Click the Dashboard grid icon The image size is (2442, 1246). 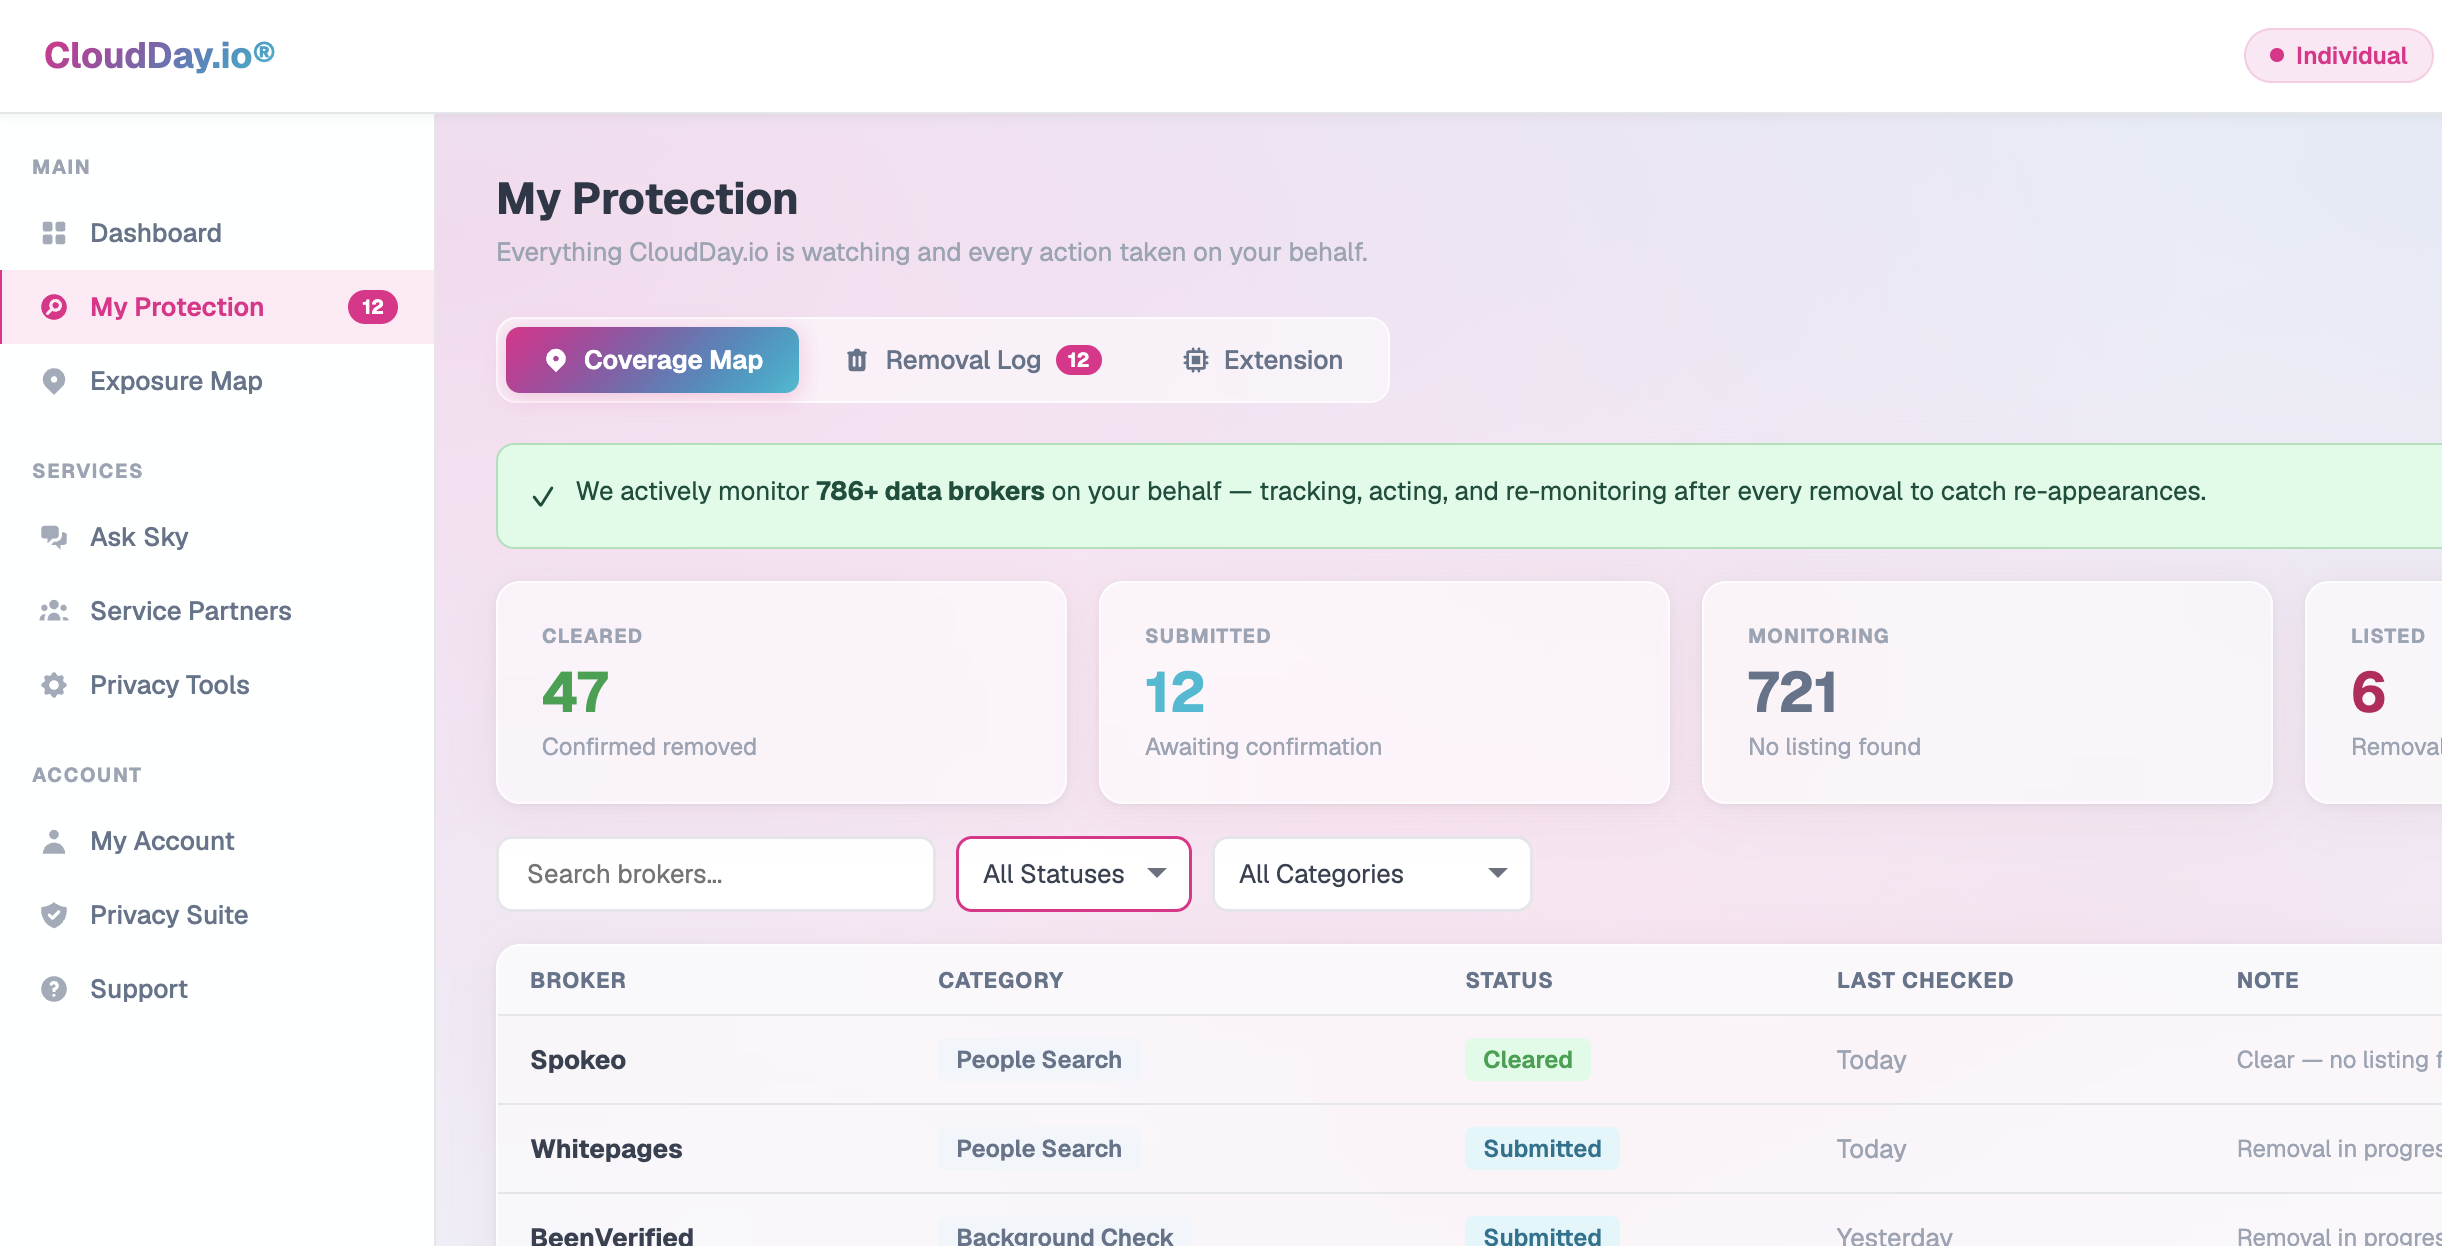54,233
